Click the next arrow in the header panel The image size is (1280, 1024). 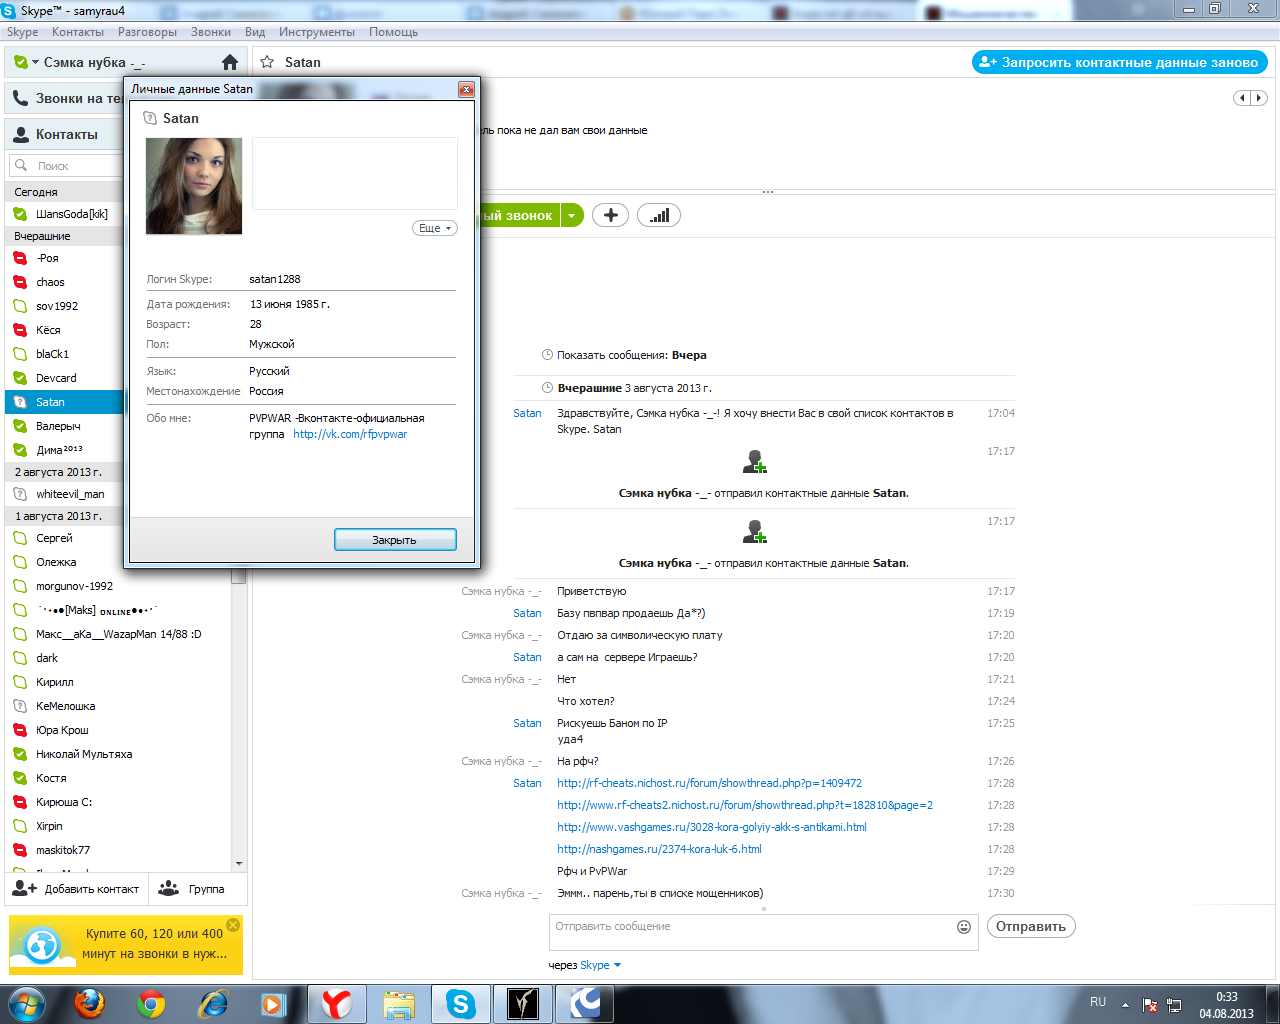[x=1259, y=98]
